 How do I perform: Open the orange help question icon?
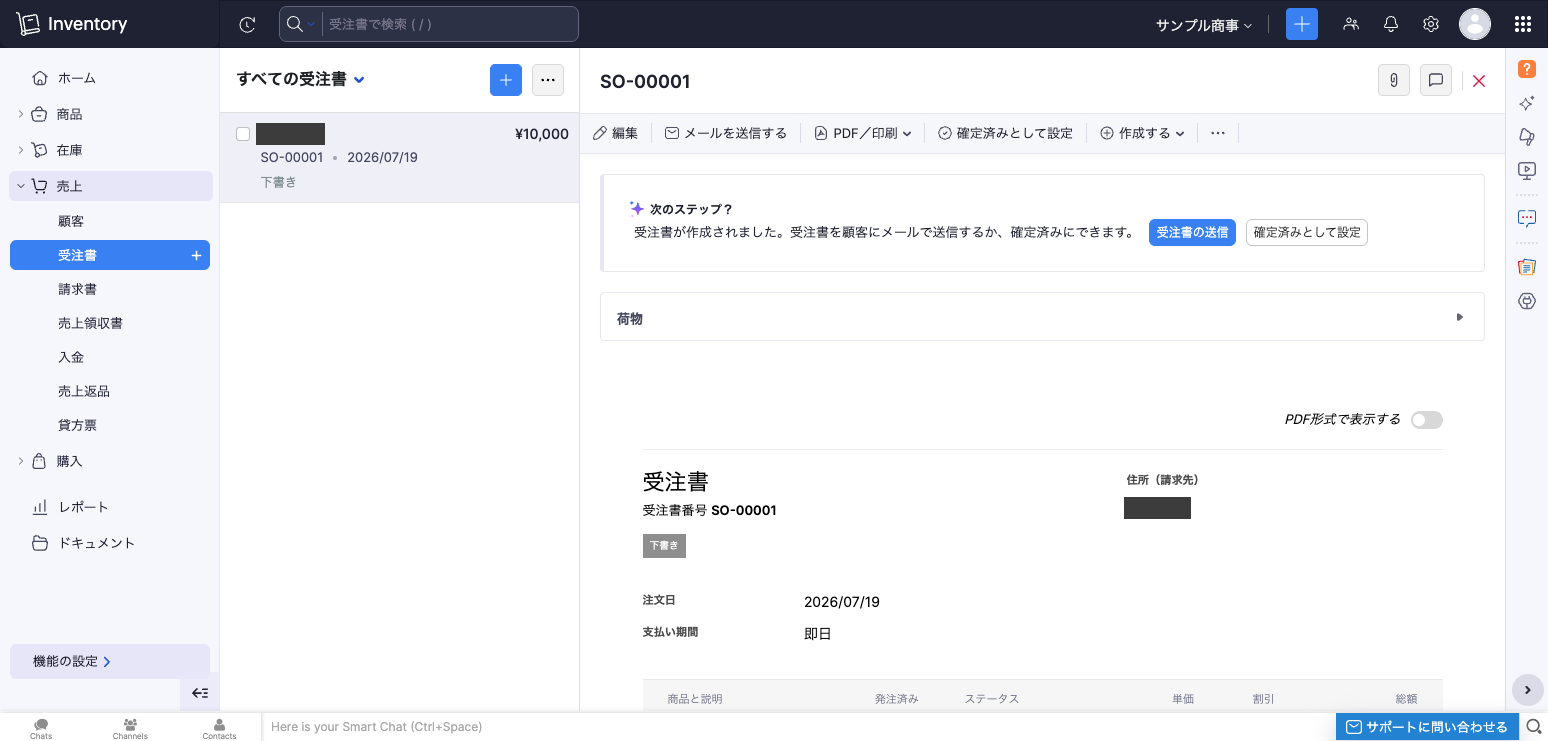(1527, 69)
